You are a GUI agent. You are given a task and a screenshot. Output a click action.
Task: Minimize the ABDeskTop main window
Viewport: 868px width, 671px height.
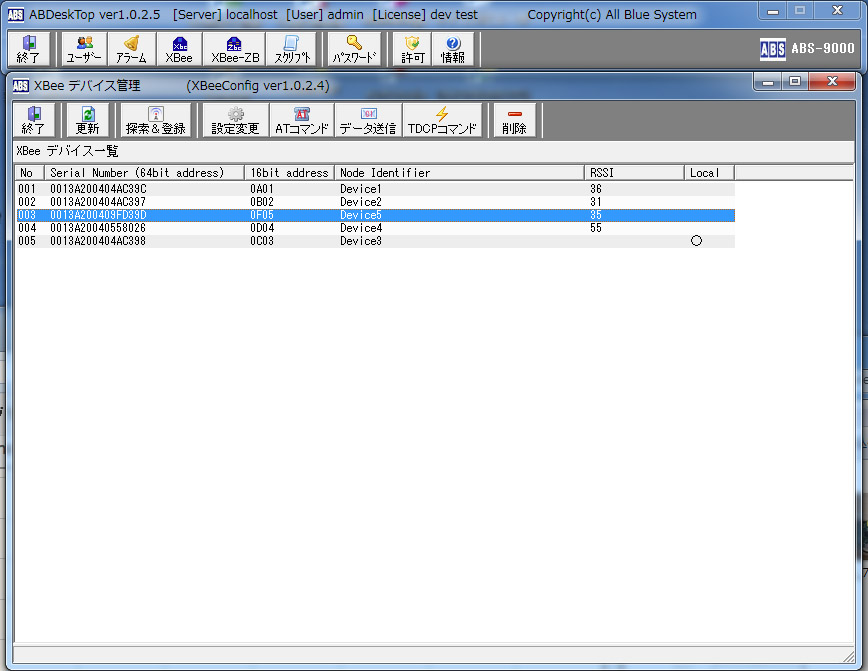coord(773,11)
